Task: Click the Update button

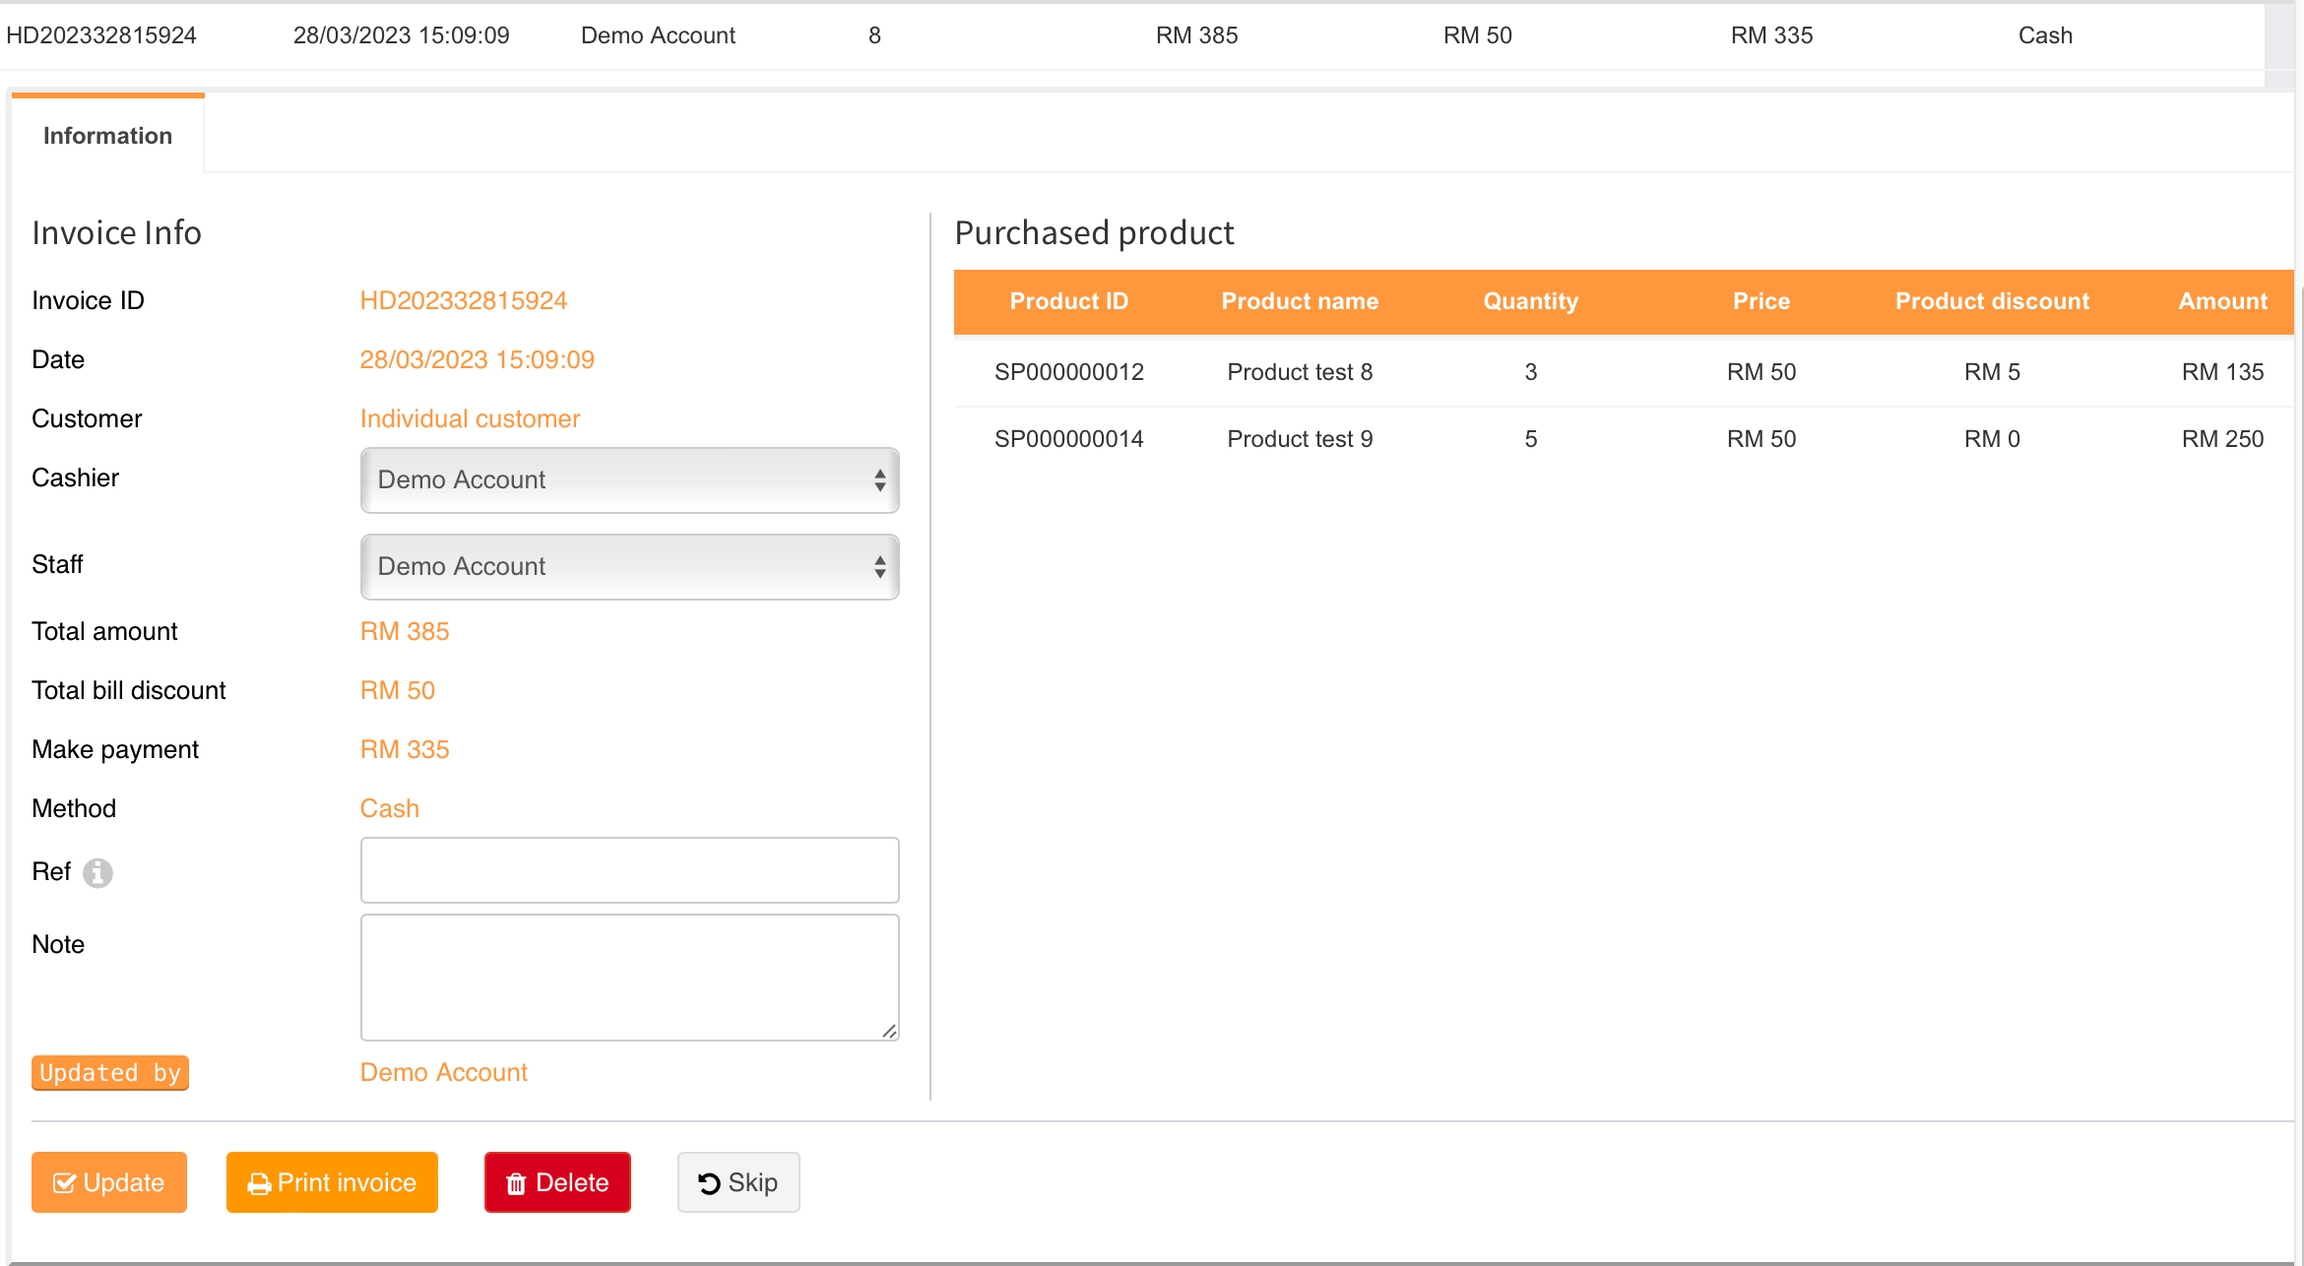Action: pyautogui.click(x=109, y=1182)
